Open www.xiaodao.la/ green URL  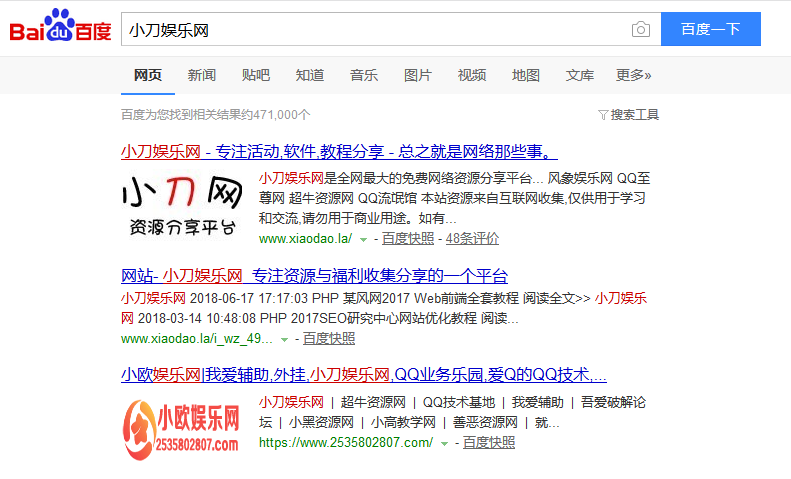pyautogui.click(x=305, y=238)
